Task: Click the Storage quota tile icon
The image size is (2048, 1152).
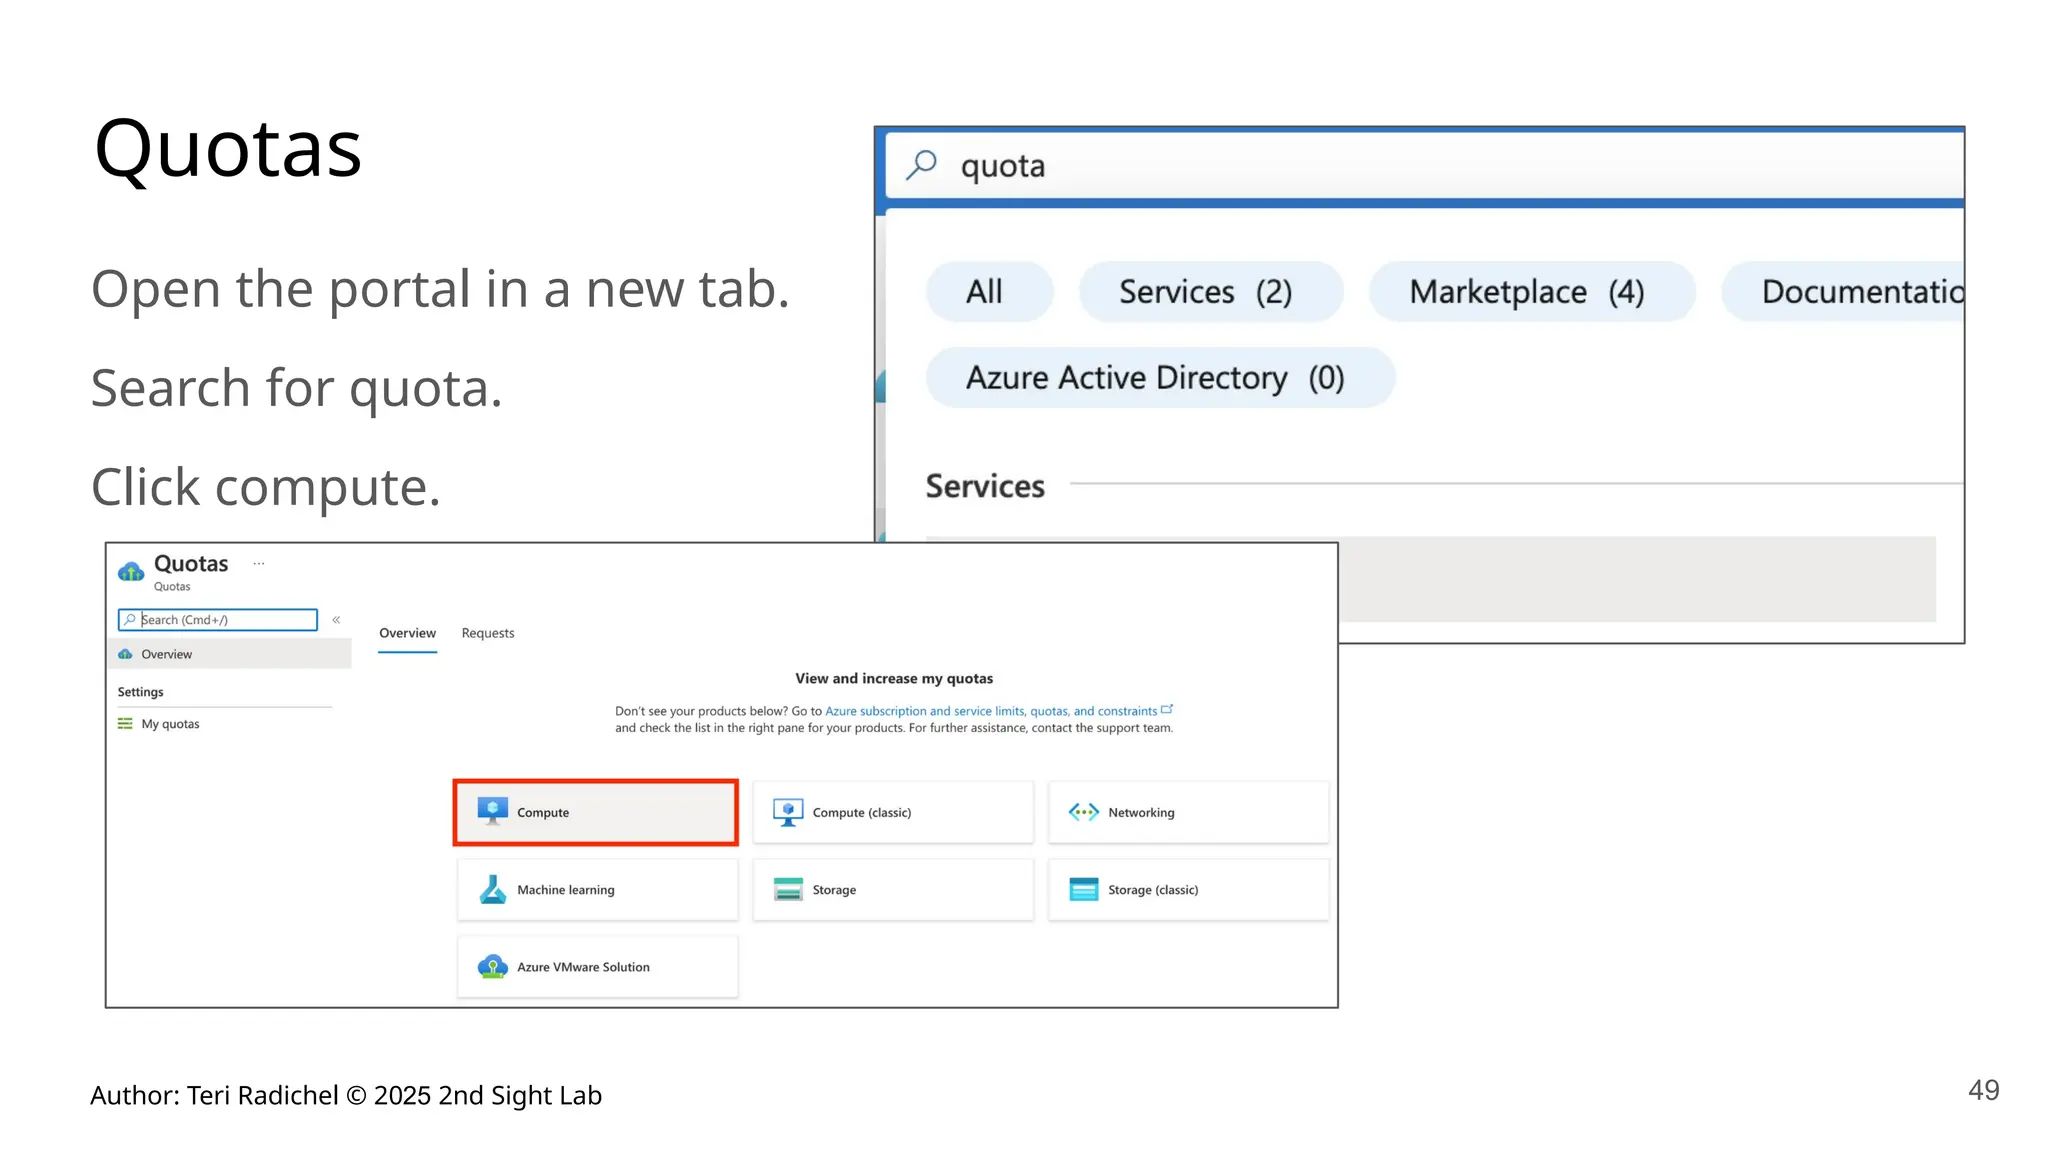Action: point(788,889)
